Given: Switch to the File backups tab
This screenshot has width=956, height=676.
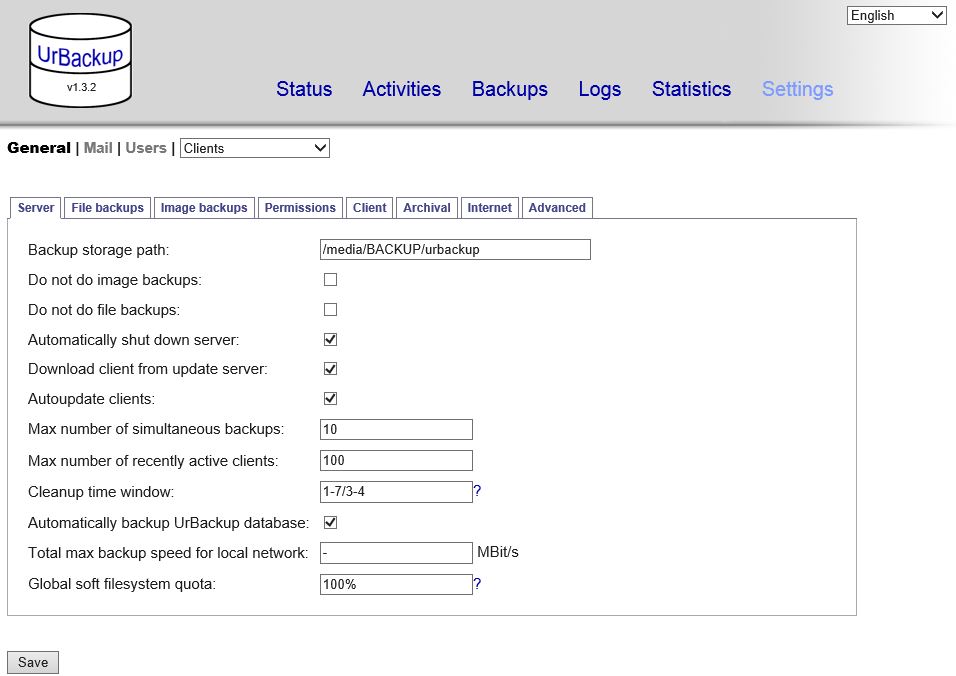Looking at the screenshot, I should click(107, 208).
